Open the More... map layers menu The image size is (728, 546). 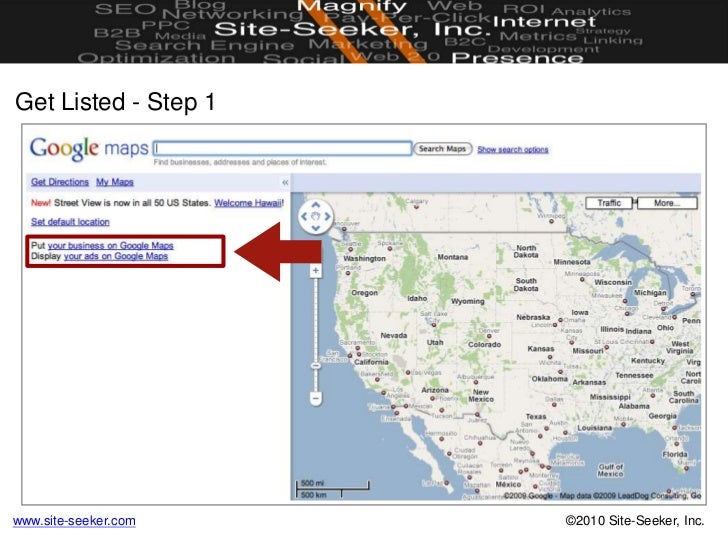pos(667,203)
